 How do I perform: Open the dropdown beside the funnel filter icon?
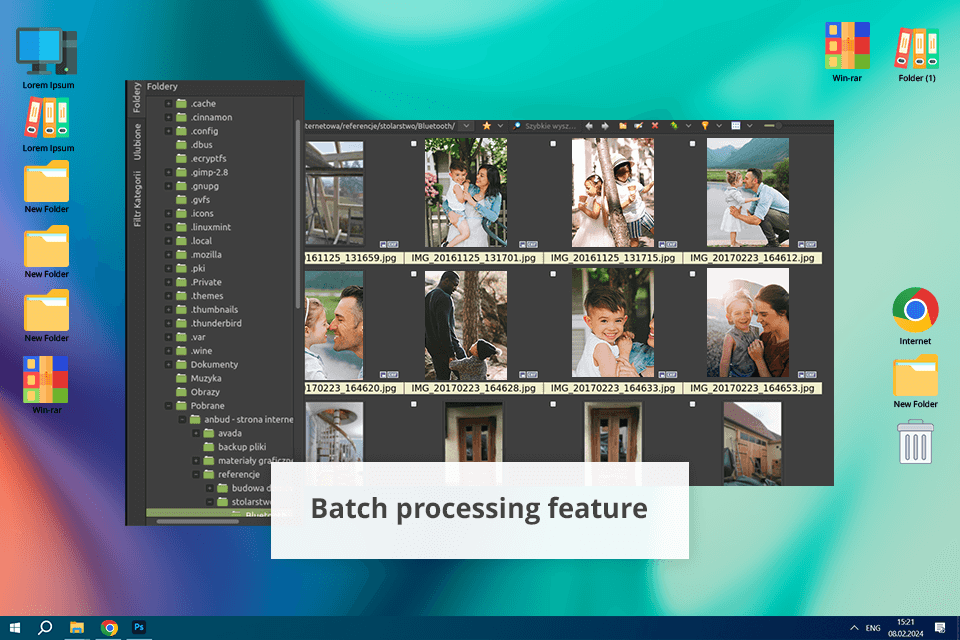719,126
